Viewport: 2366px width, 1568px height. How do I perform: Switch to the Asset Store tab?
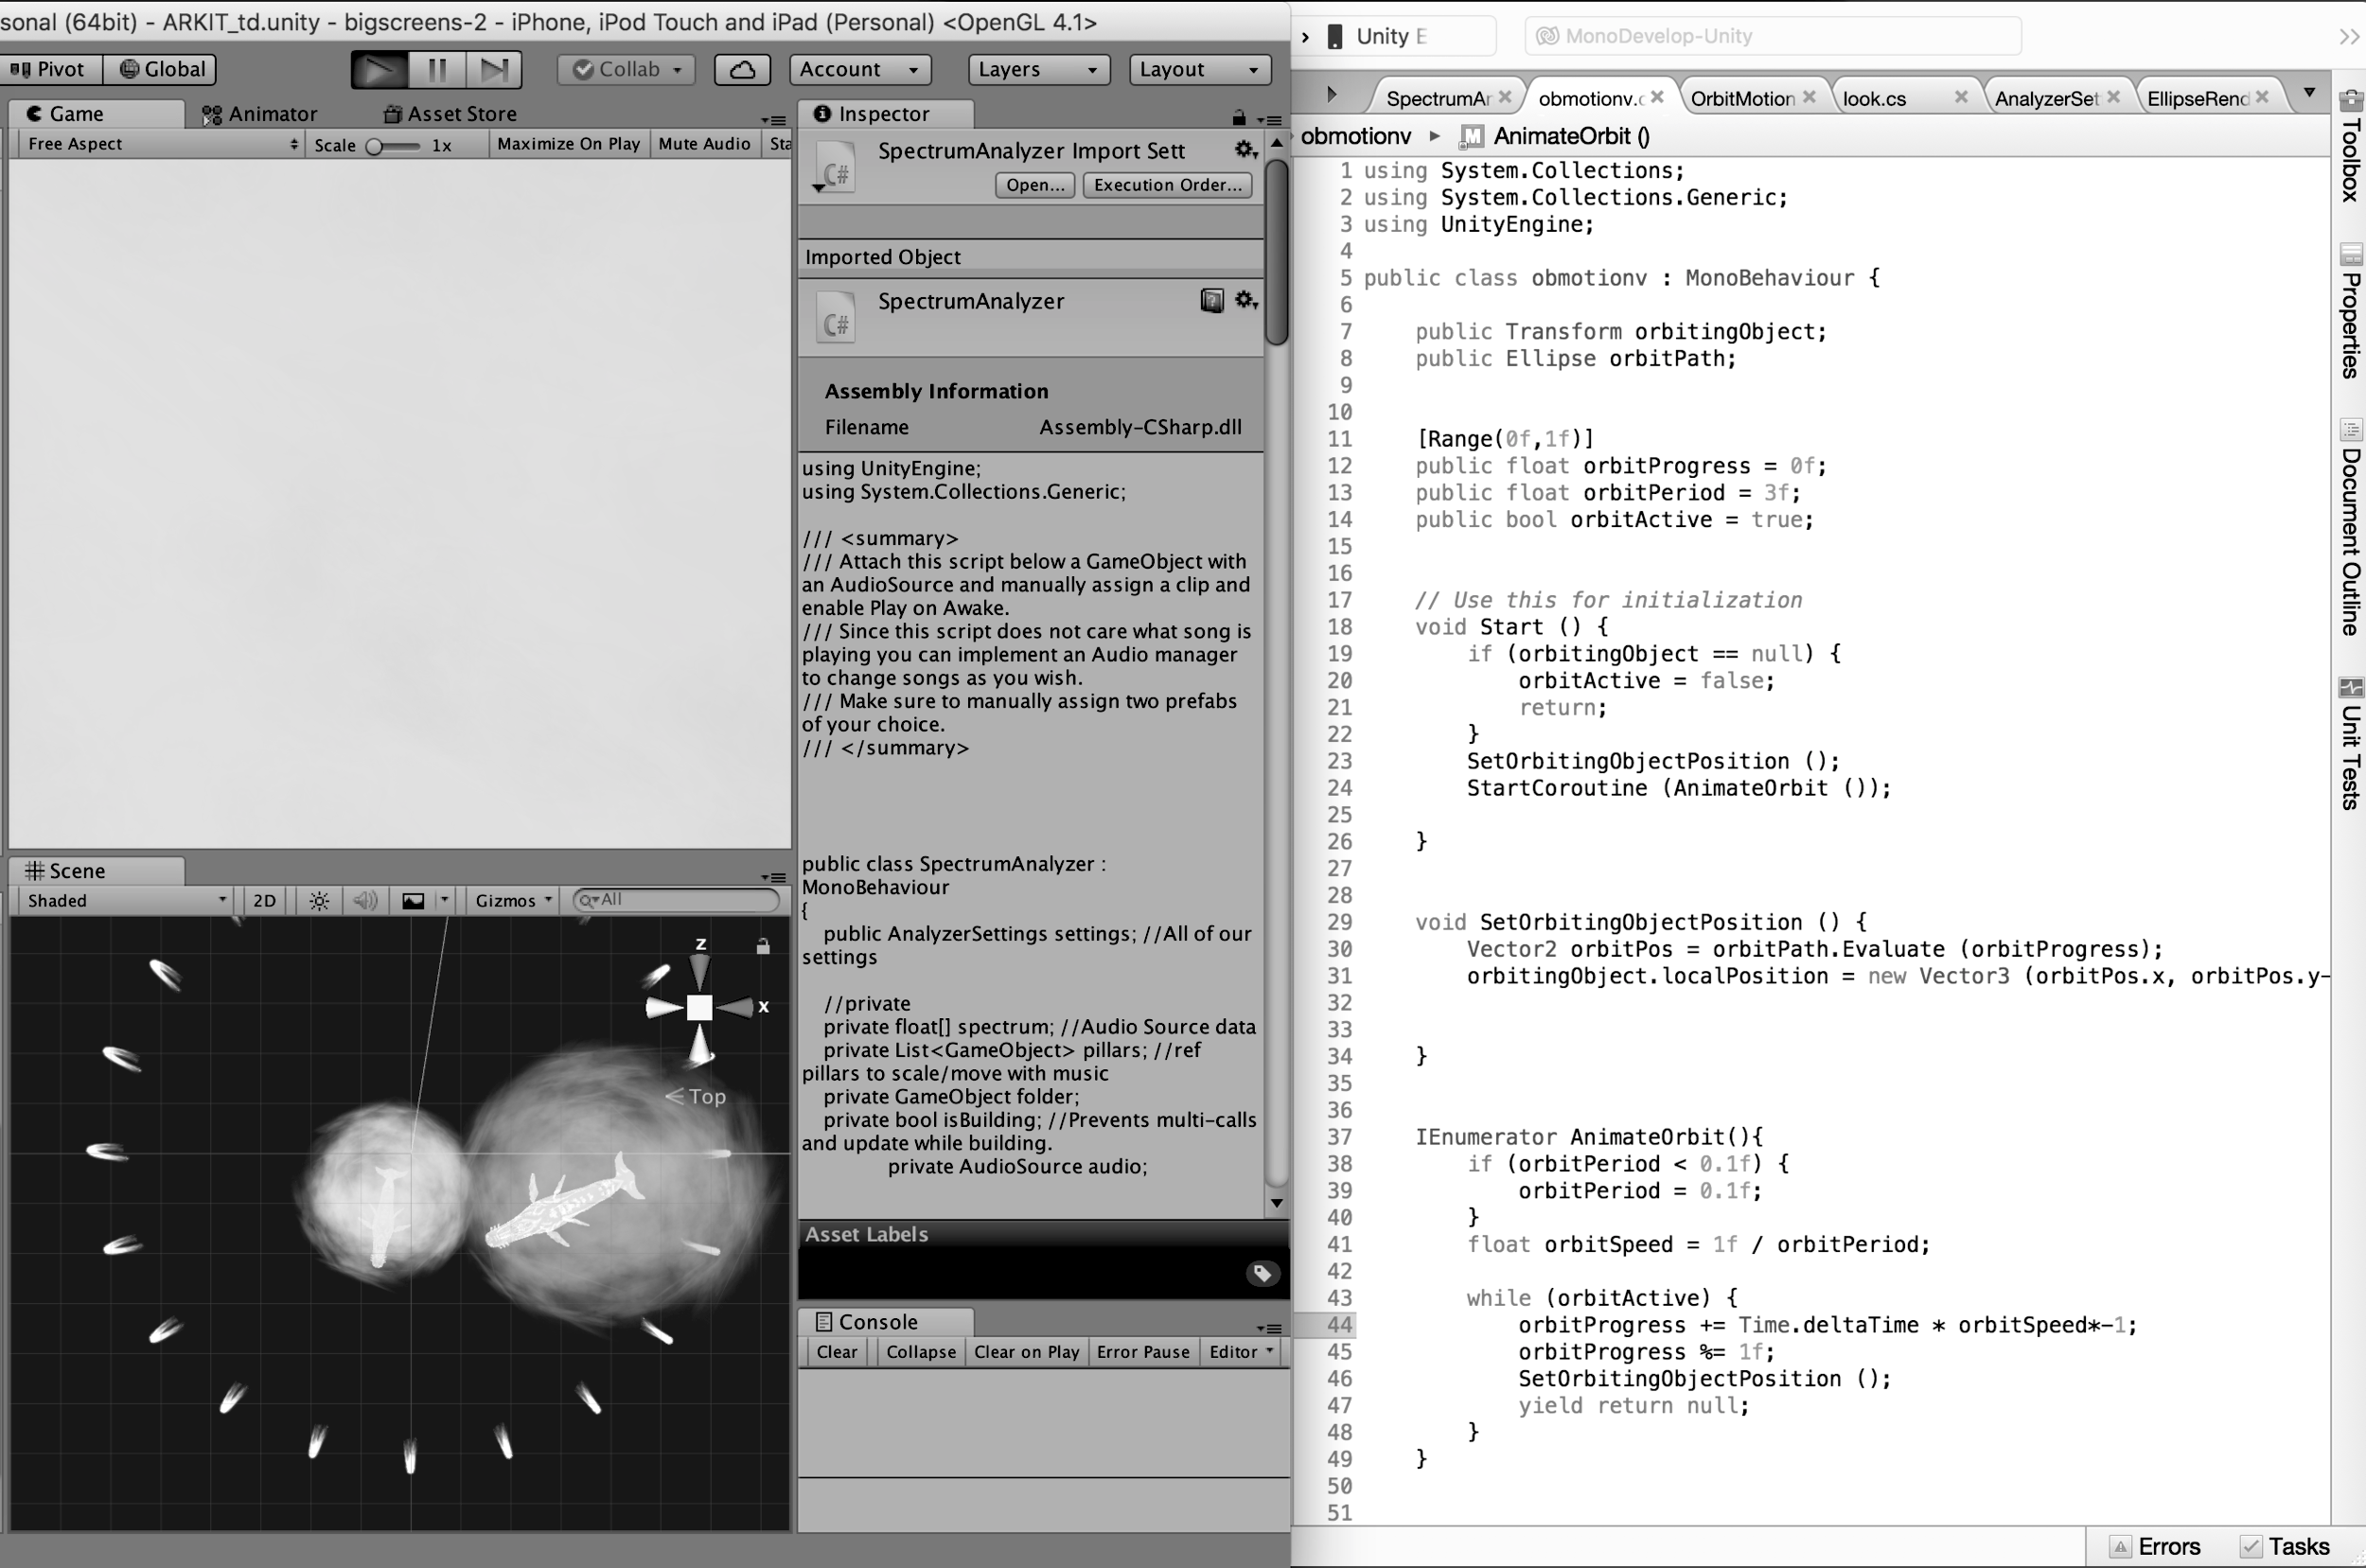coord(451,114)
